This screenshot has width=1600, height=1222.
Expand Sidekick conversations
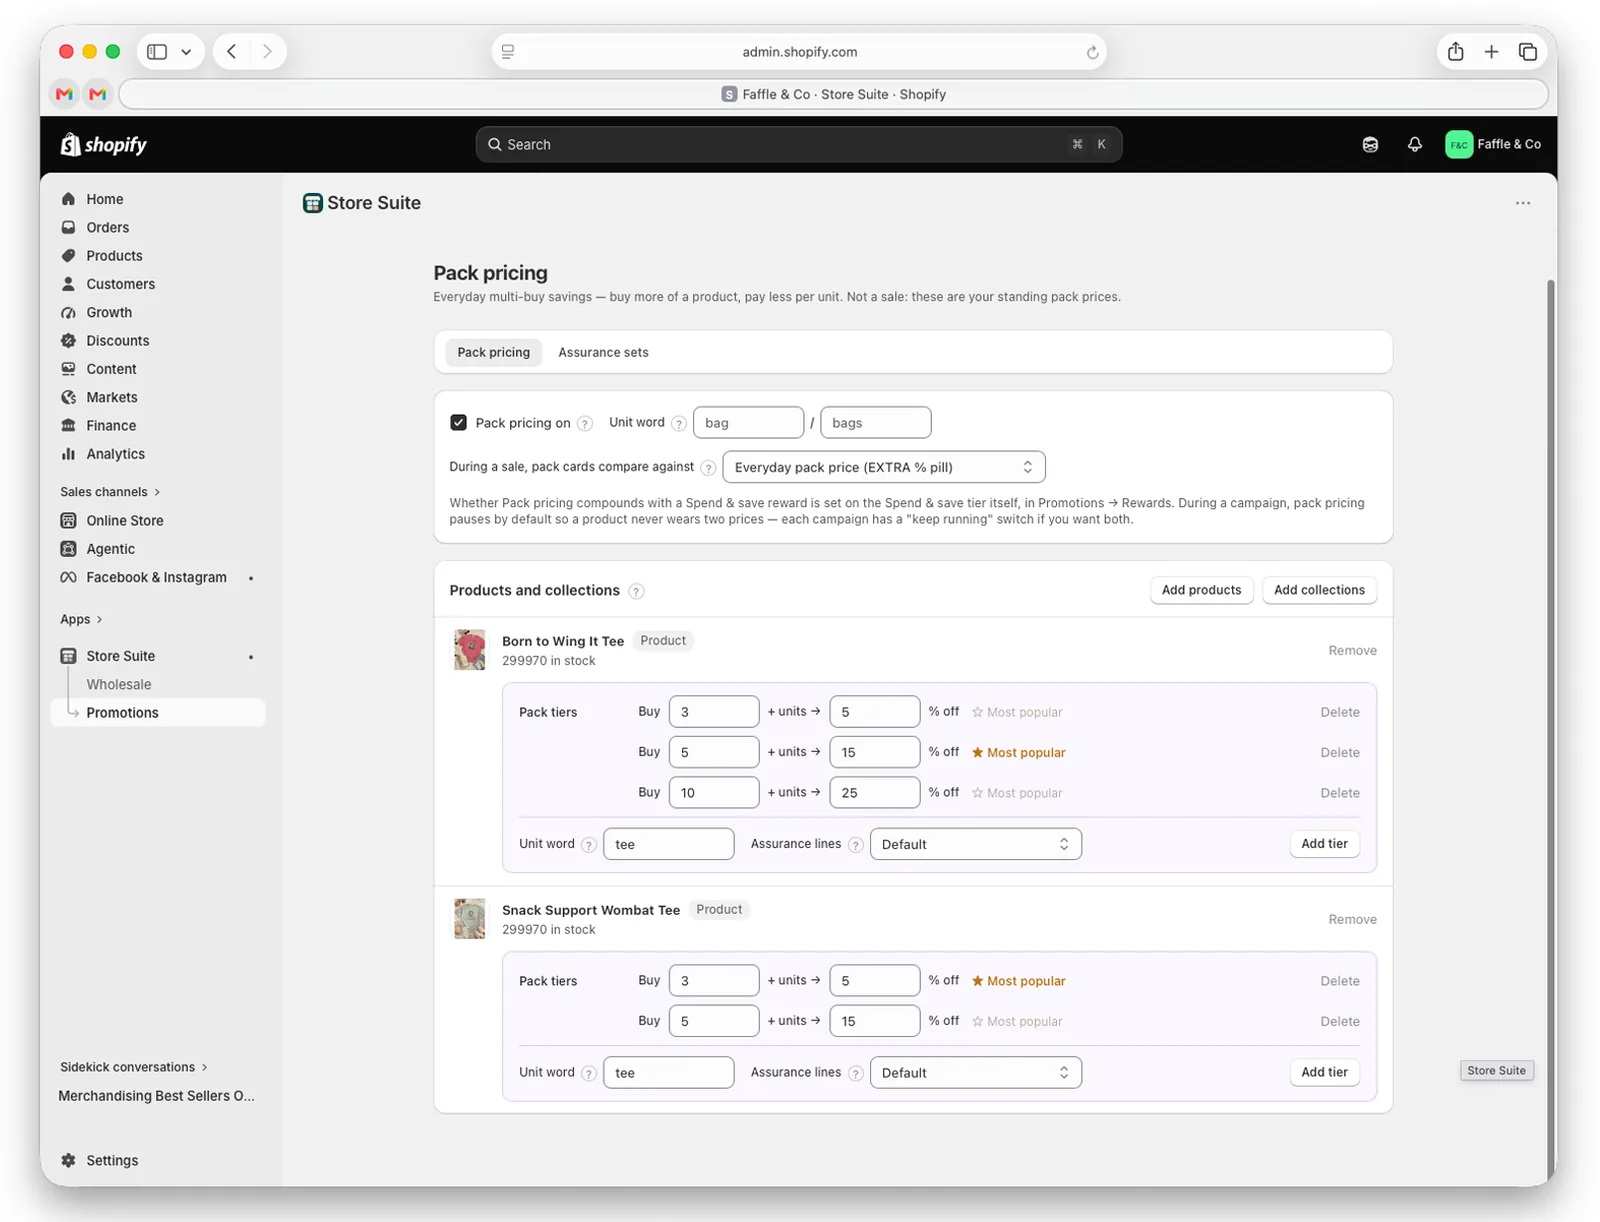[x=134, y=1067]
